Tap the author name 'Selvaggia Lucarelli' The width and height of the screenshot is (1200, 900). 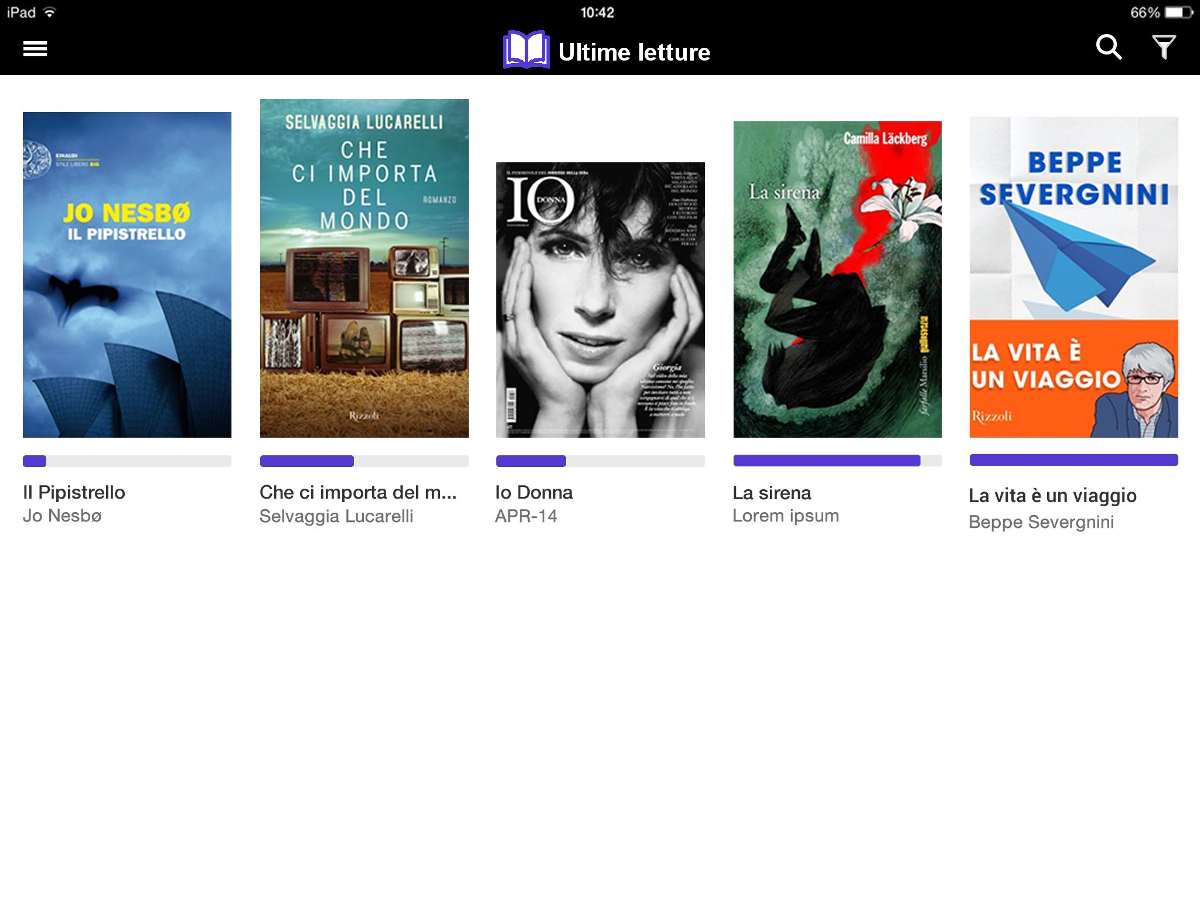[x=336, y=516]
